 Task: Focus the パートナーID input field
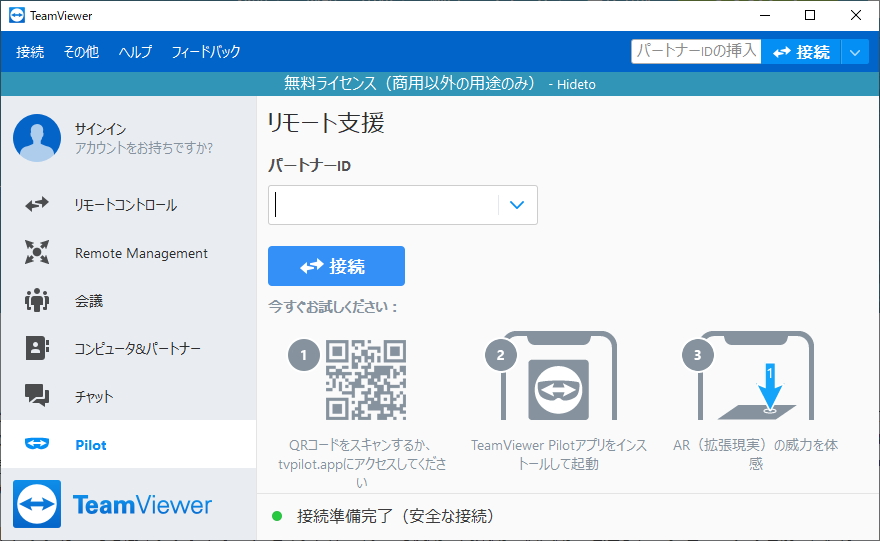[384, 205]
